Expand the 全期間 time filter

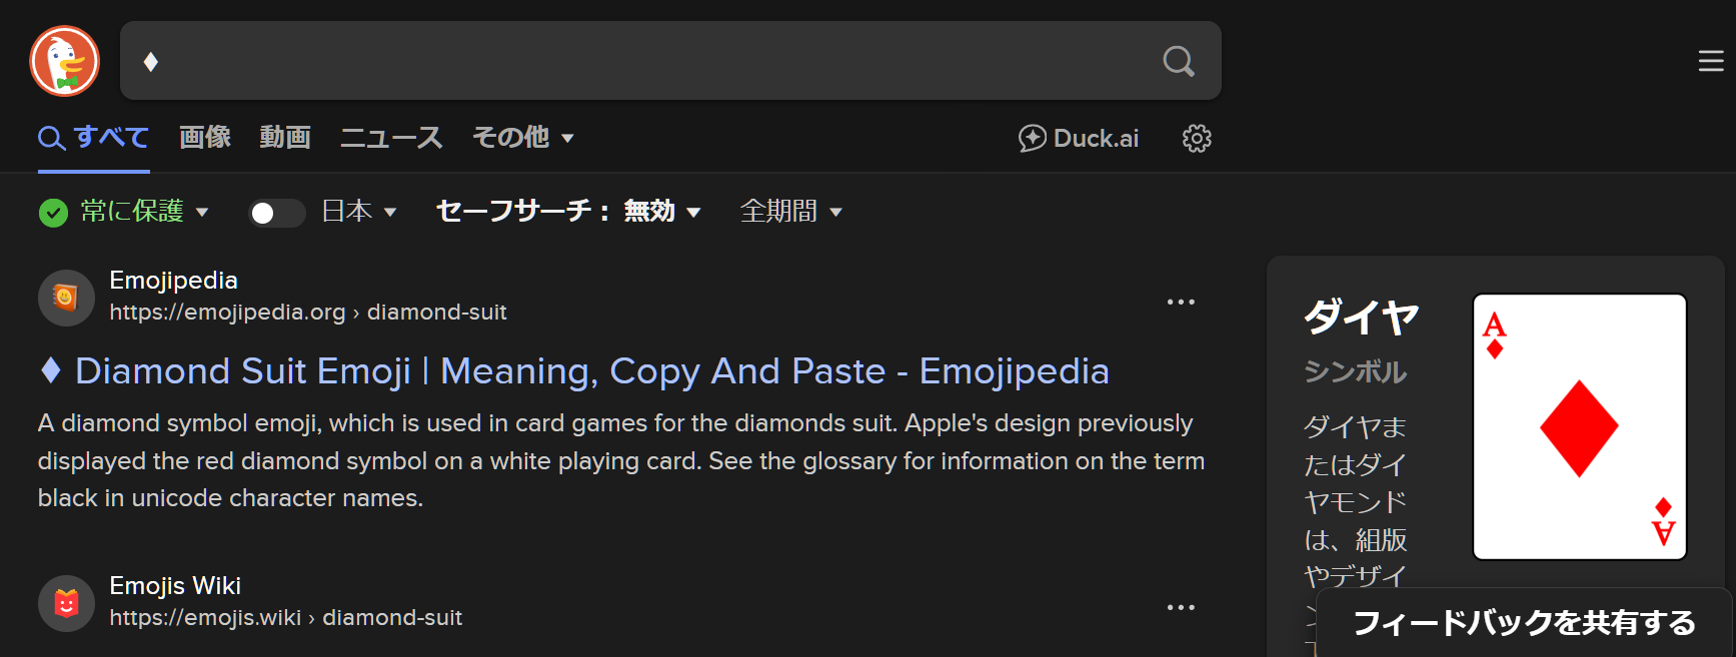coord(790,212)
